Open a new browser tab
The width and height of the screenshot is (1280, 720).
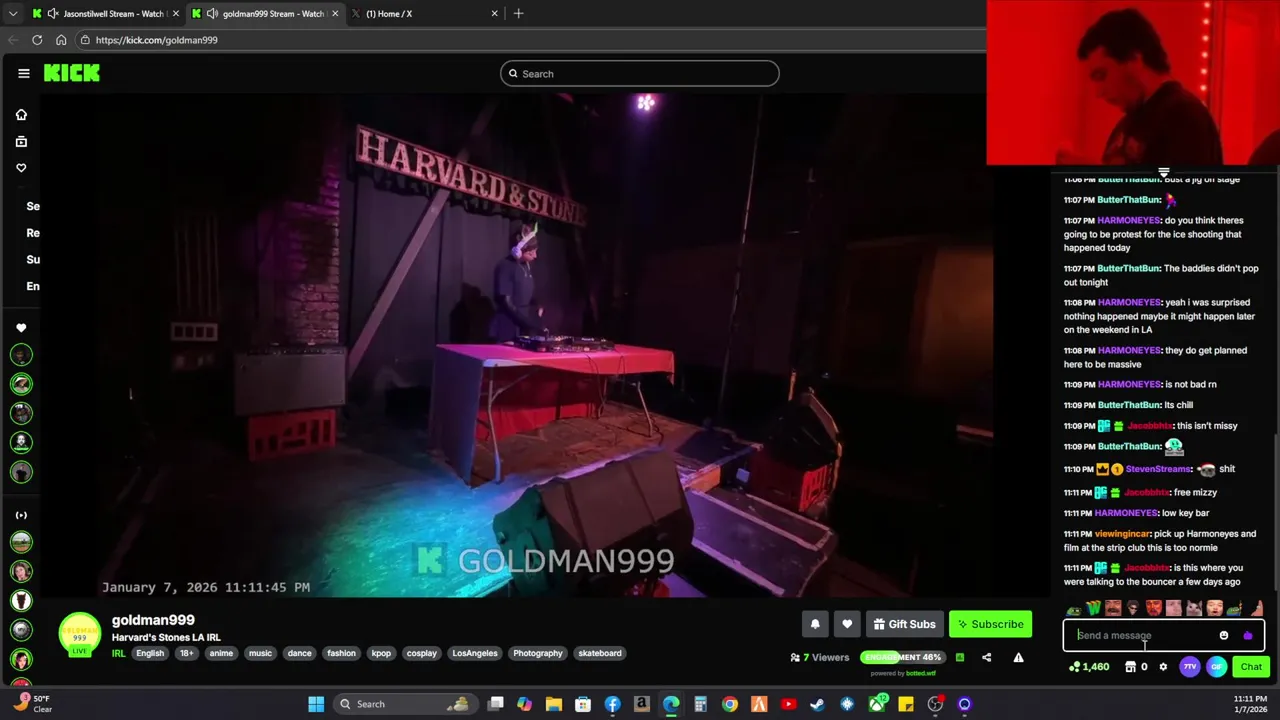518,13
